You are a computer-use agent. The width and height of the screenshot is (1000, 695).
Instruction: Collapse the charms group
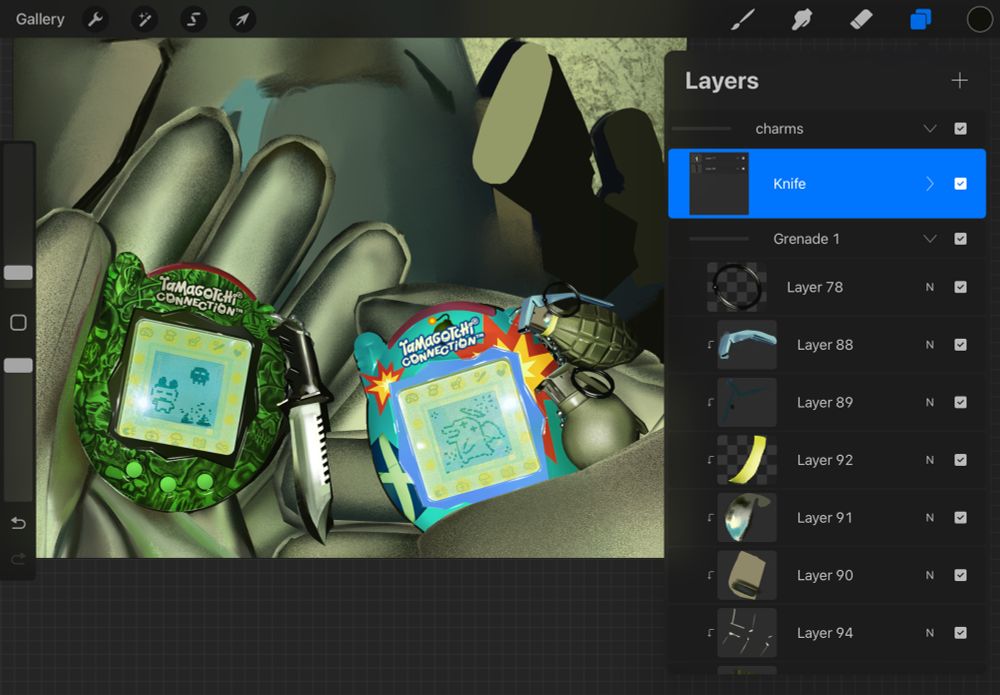930,129
